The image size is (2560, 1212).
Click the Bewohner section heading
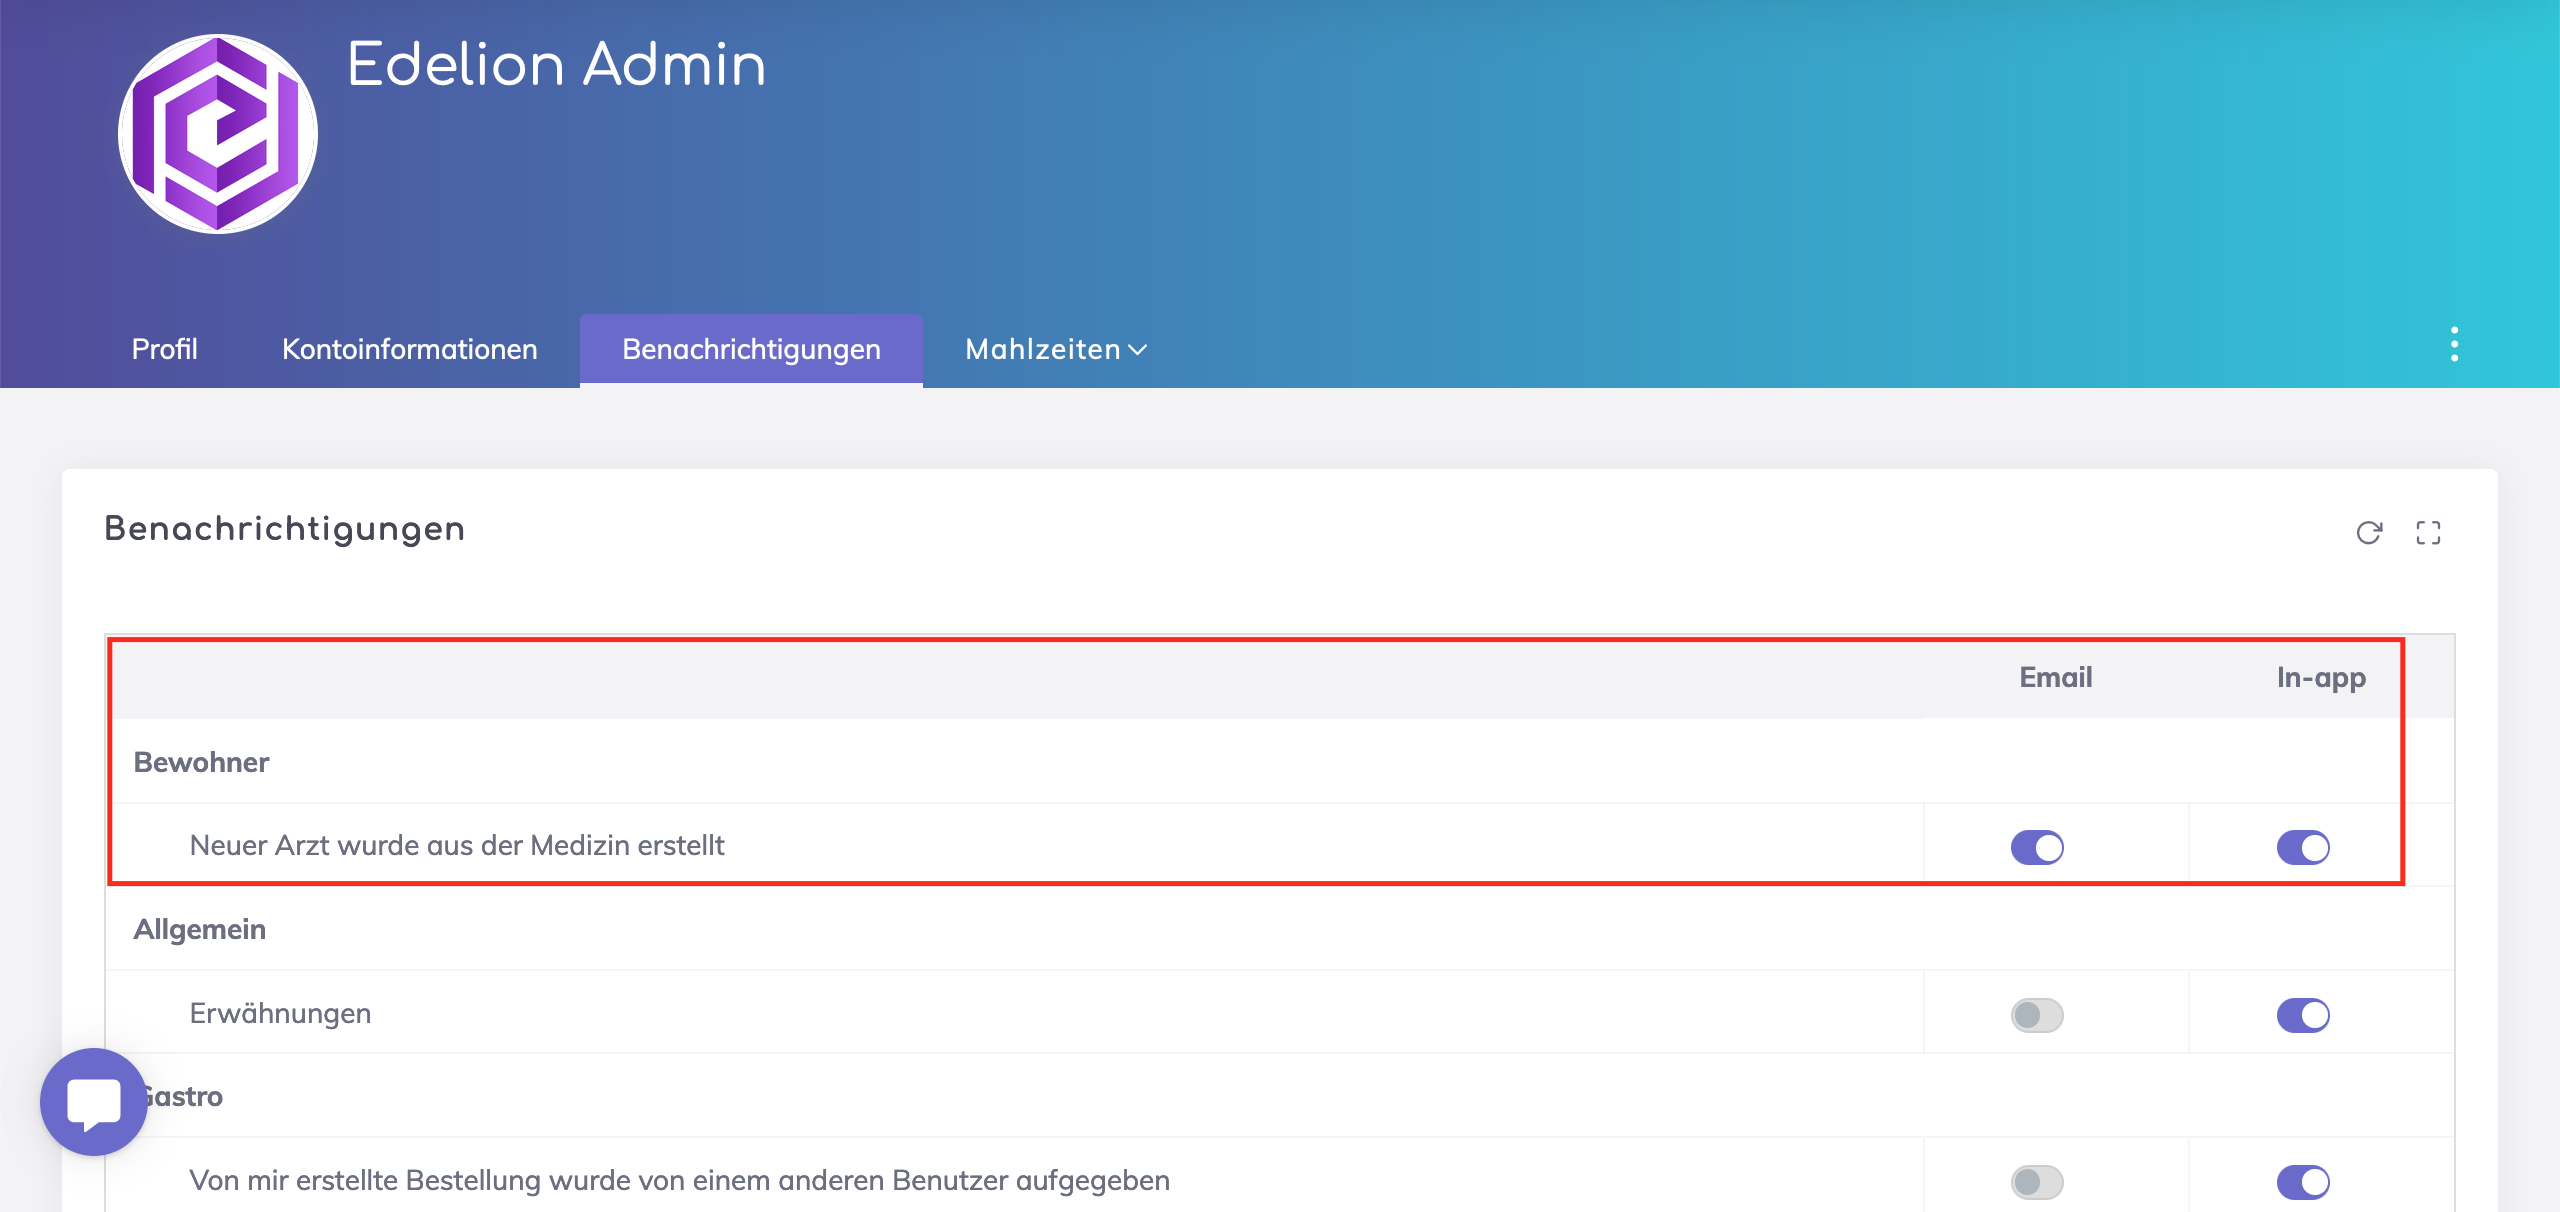(x=201, y=762)
